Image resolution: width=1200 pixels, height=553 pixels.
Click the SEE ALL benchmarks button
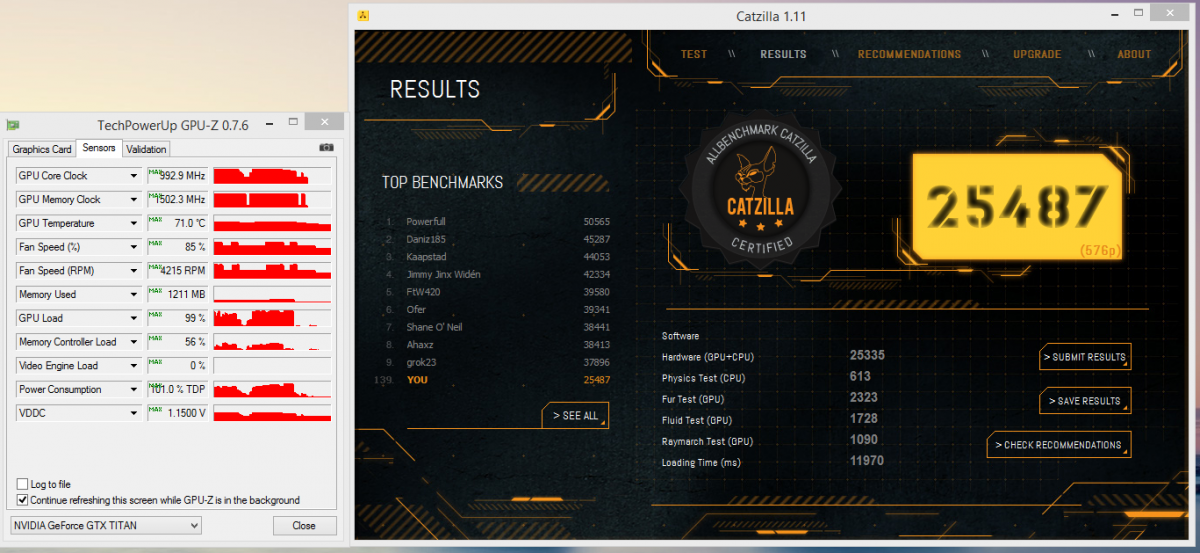[x=574, y=416]
